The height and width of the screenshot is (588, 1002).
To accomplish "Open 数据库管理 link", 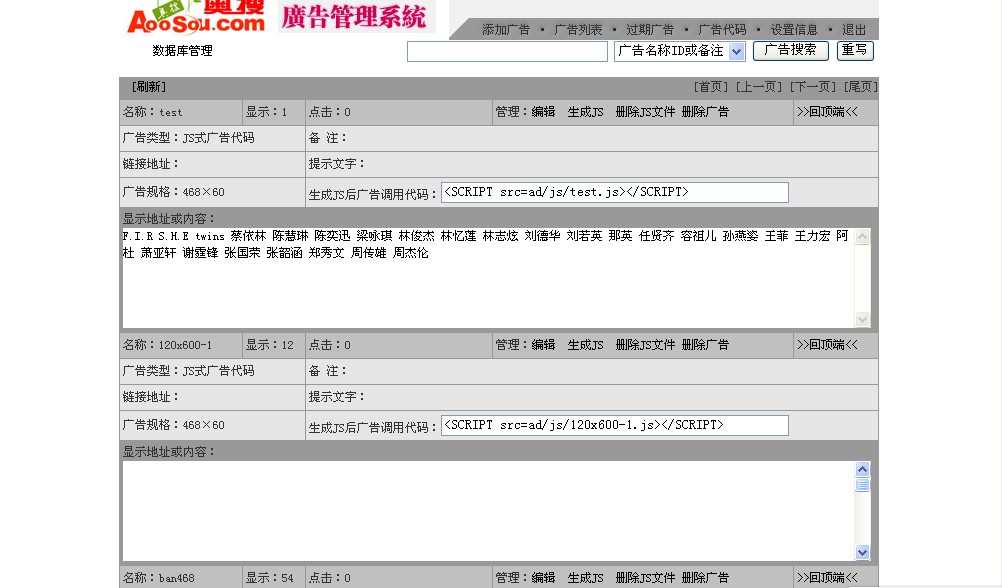I will click(x=182, y=50).
